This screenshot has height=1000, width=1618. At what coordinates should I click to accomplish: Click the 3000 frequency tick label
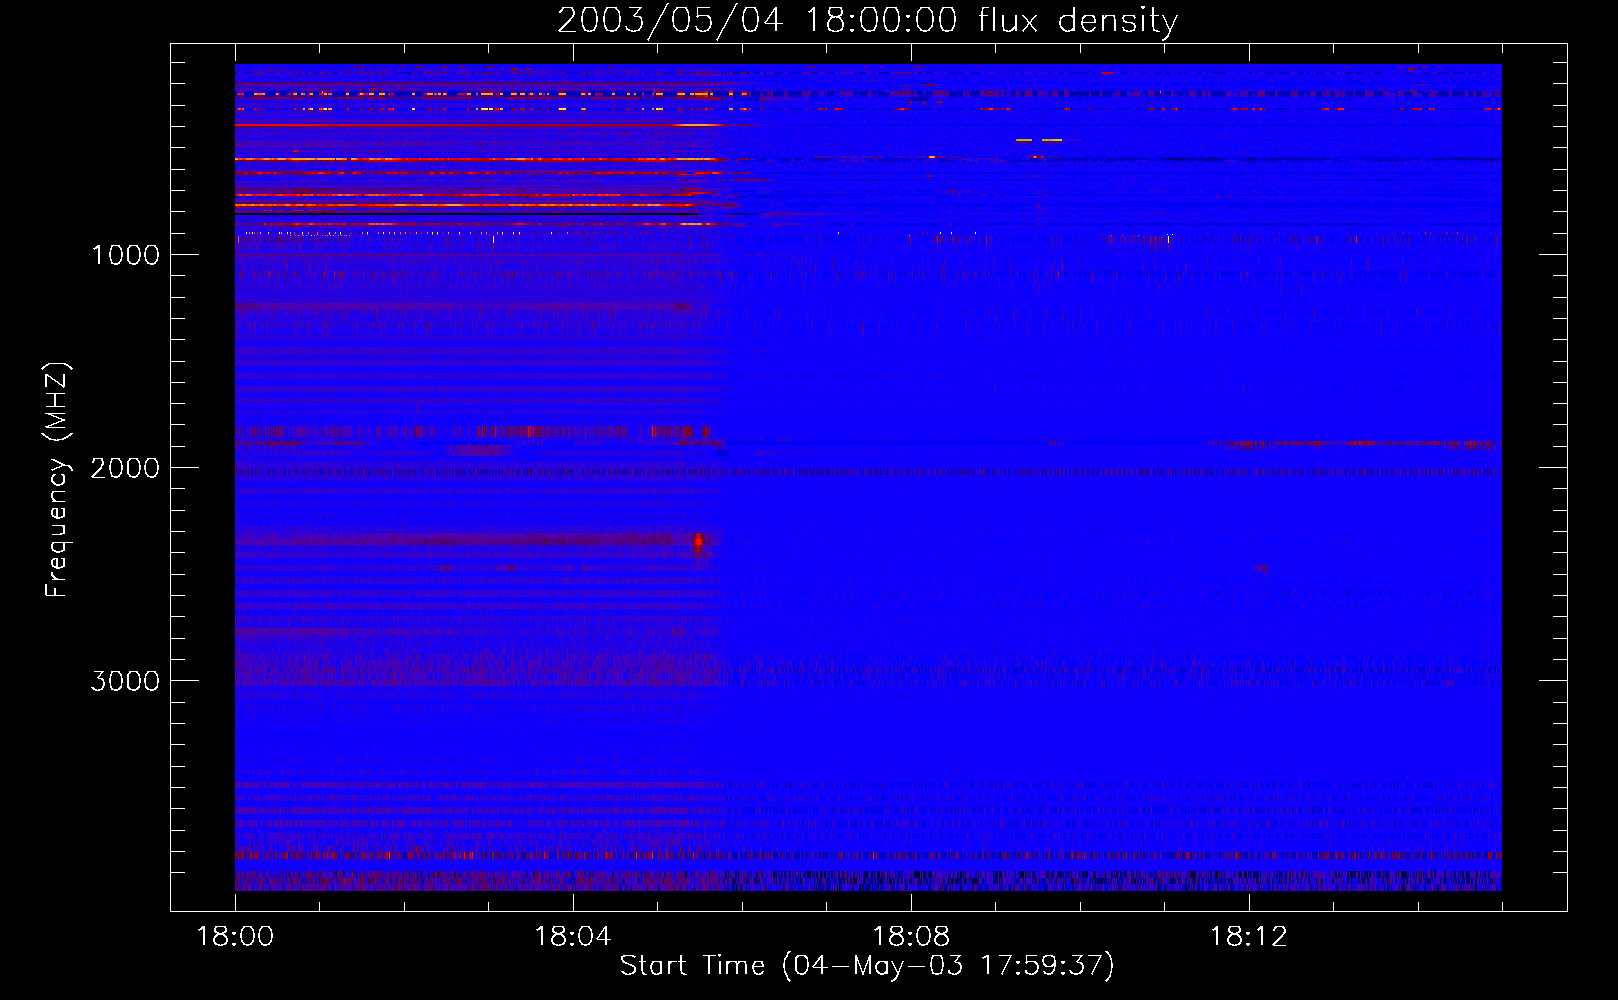pos(124,681)
